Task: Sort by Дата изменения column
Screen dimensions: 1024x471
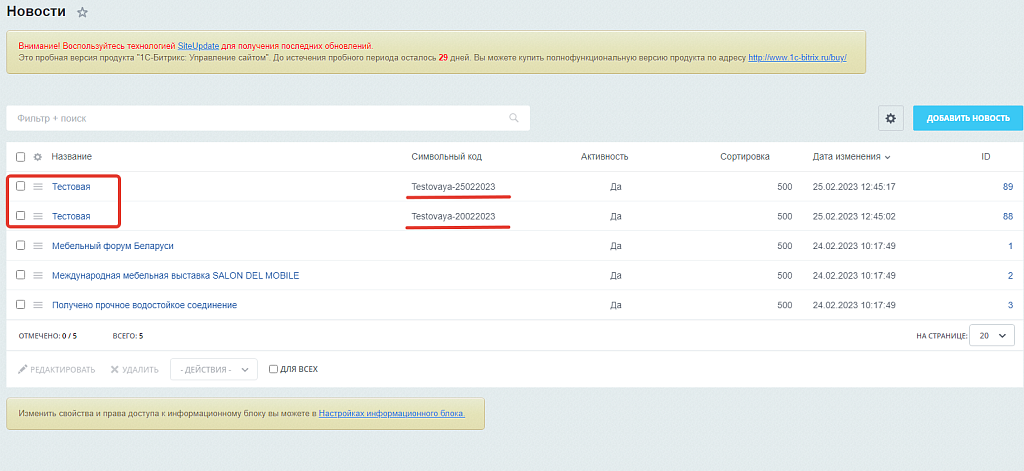Action: coord(851,157)
